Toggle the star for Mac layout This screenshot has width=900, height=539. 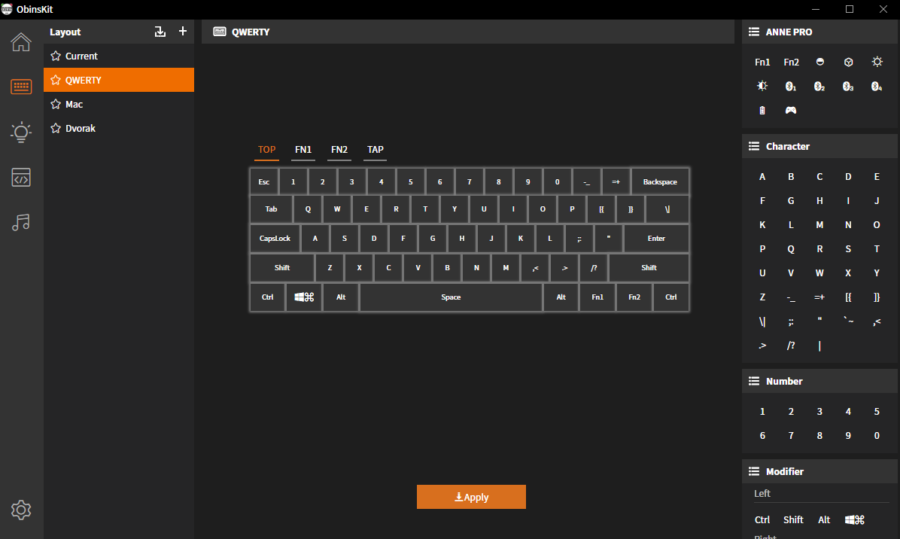[x=56, y=104]
